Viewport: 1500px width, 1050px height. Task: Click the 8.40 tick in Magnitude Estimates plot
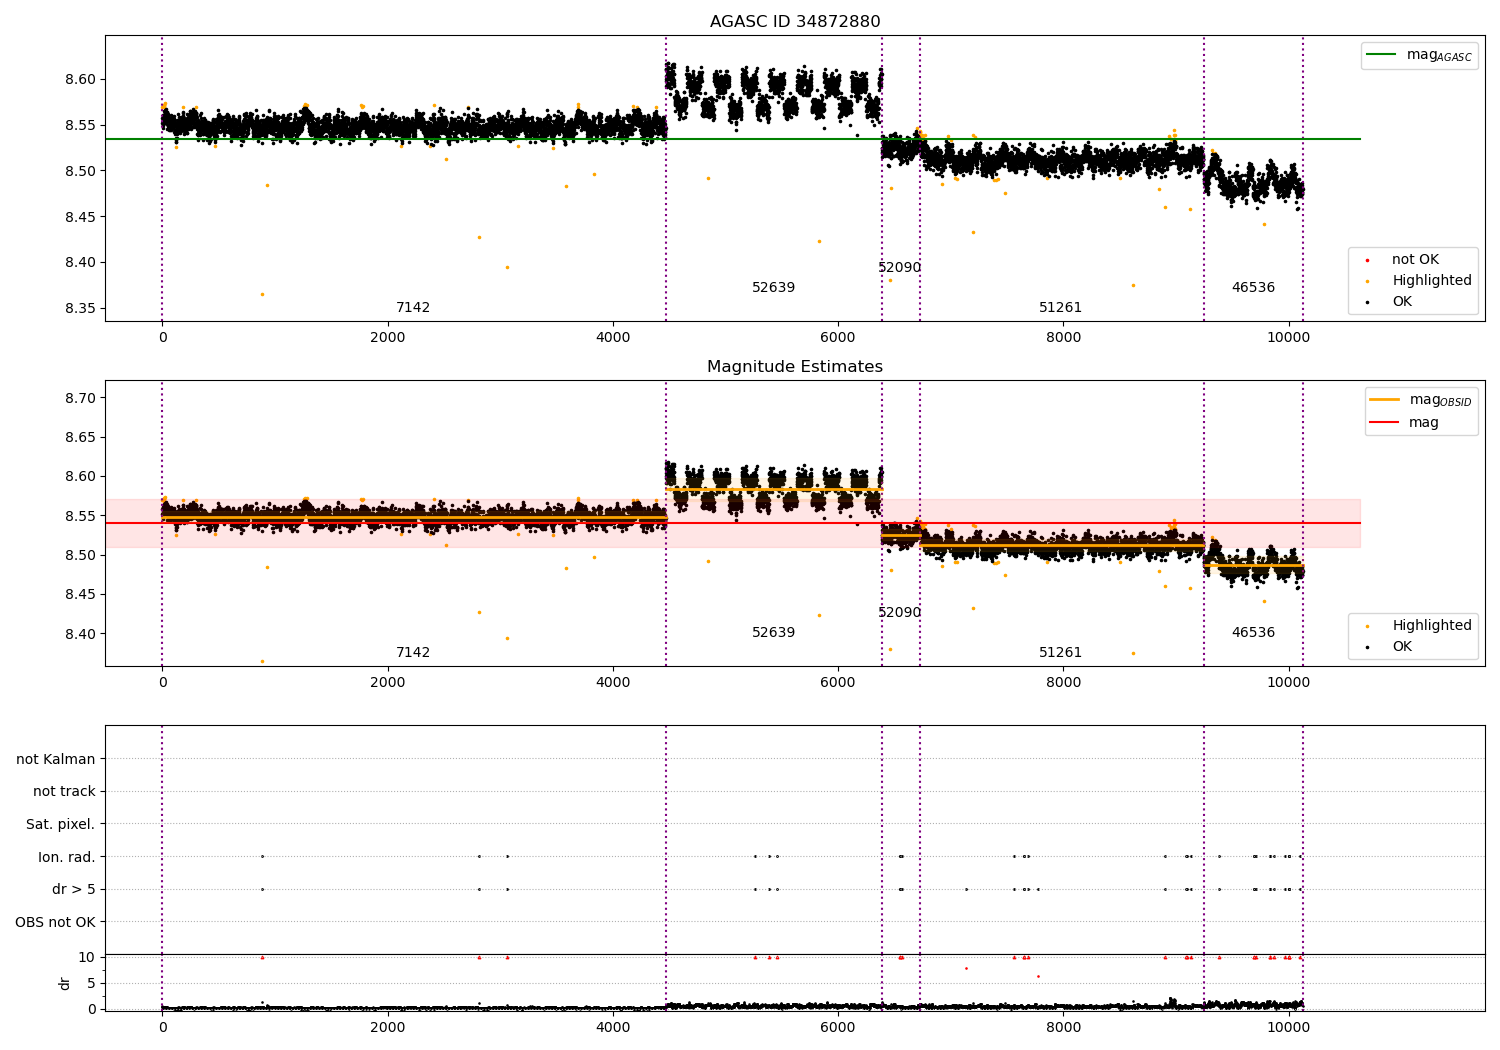80,634
